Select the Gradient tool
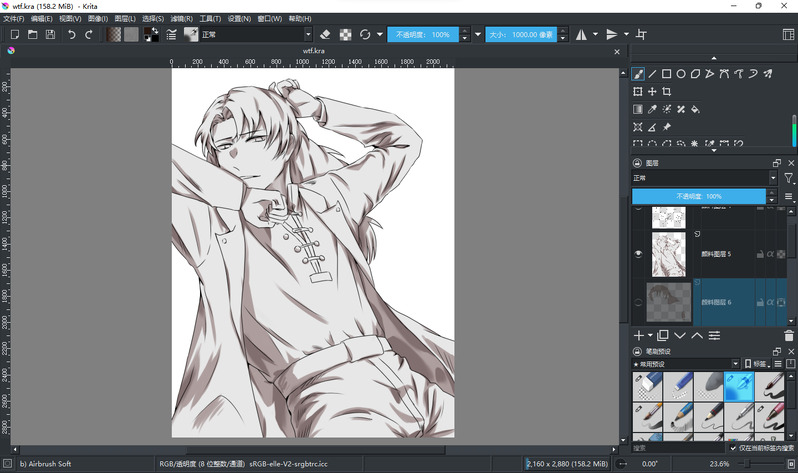The width and height of the screenshot is (798, 473). (638, 109)
